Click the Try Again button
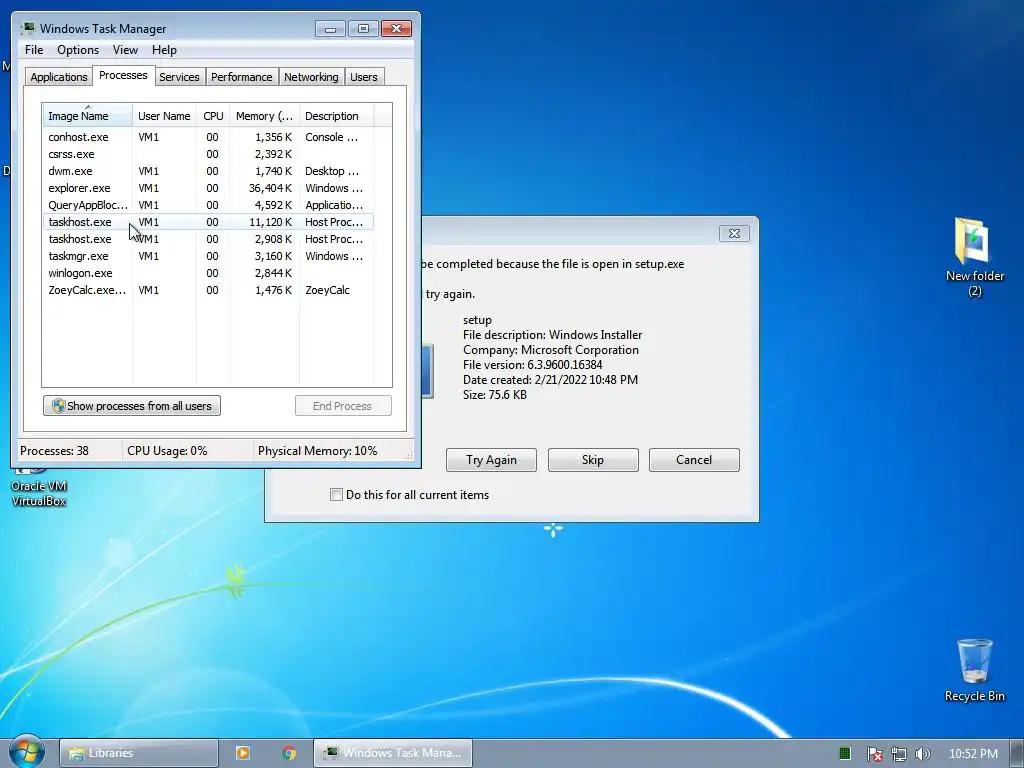 coord(491,460)
